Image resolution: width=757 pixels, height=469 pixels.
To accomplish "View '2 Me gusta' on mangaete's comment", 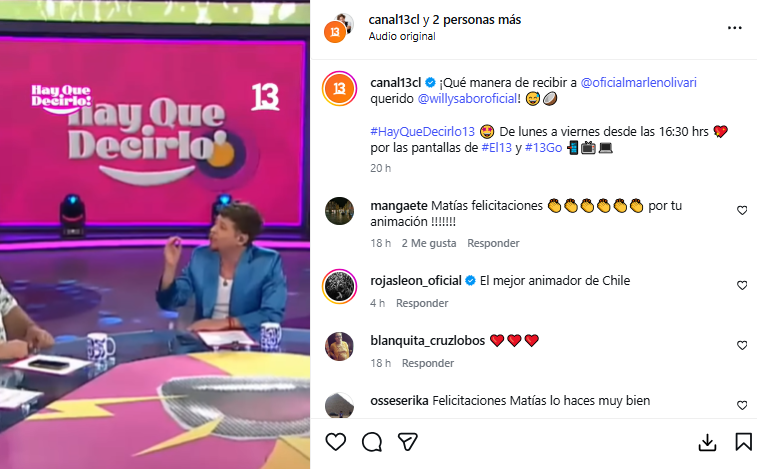I will click(429, 243).
